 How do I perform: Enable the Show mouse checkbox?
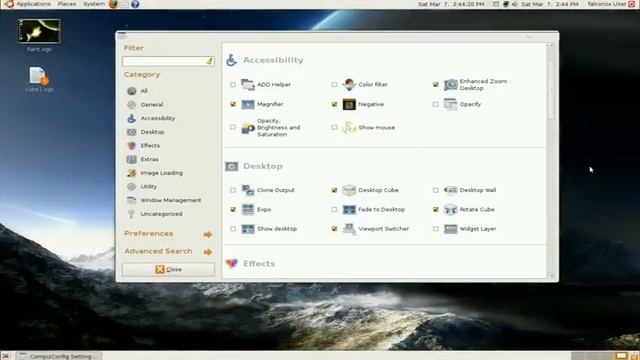(334, 127)
